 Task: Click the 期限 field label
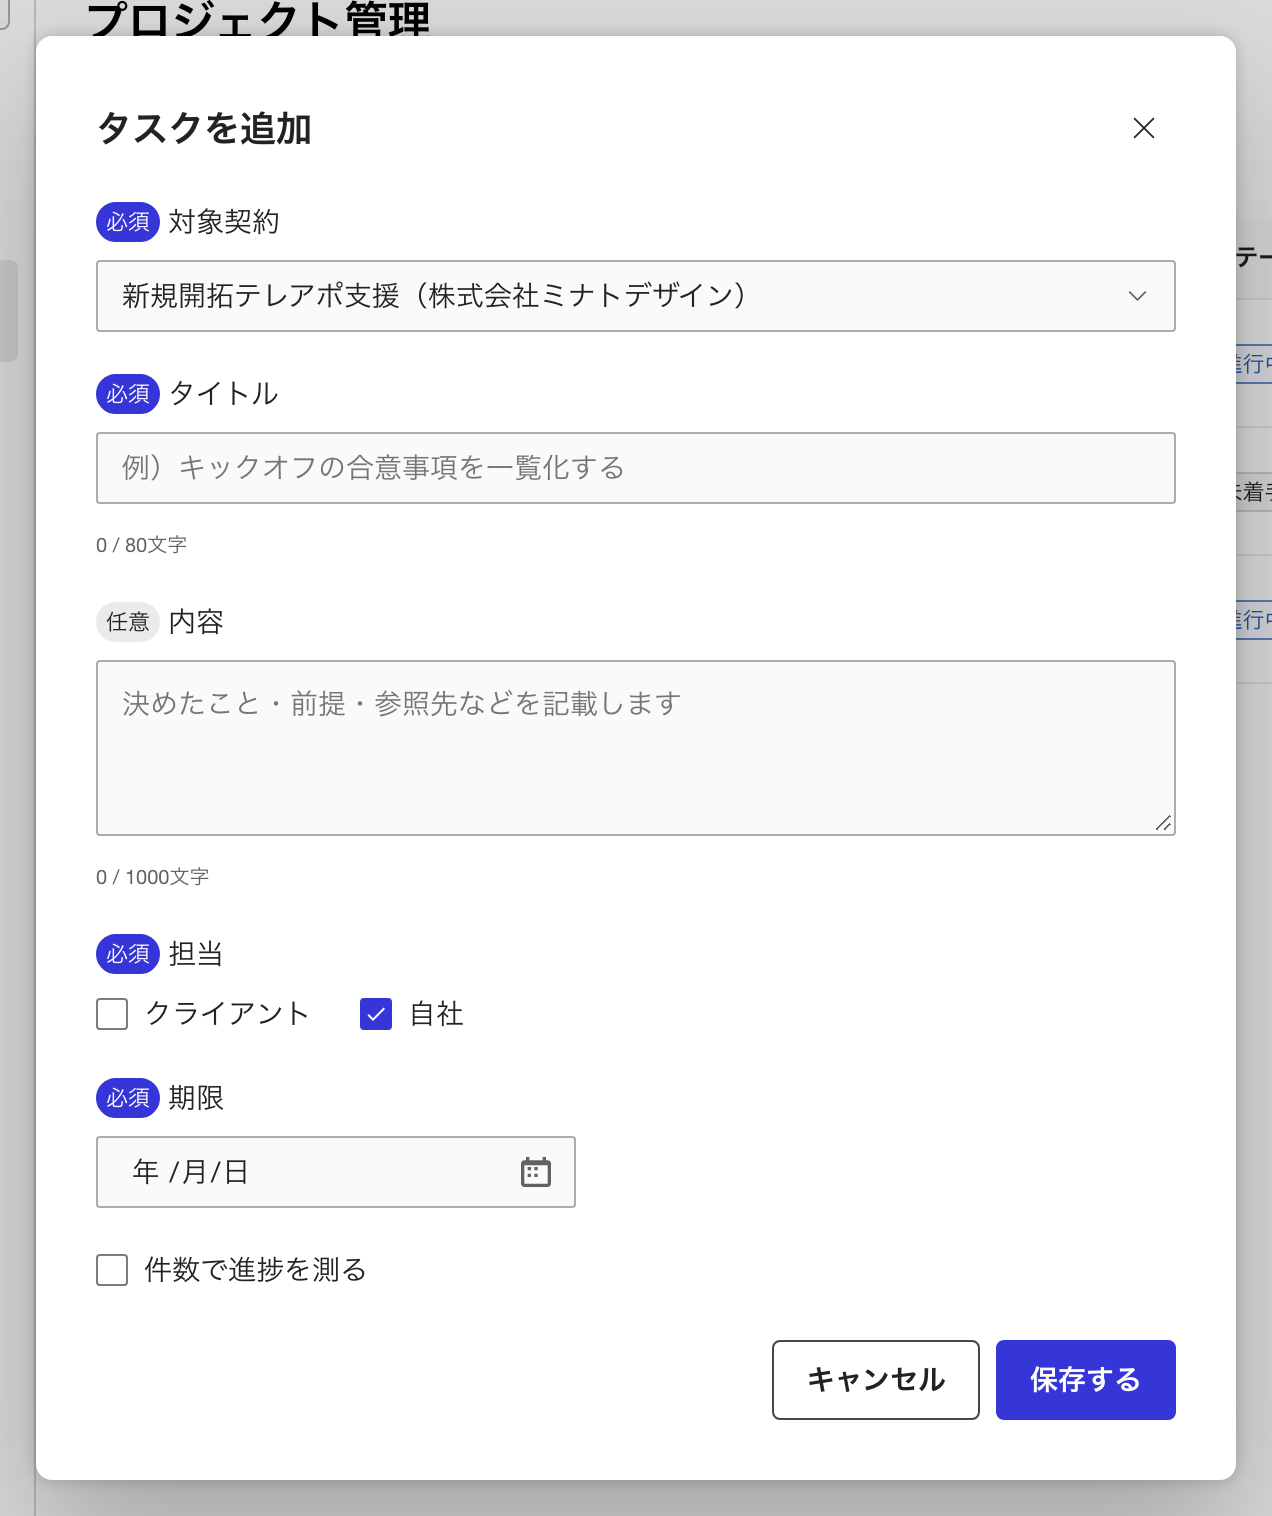196,1098
